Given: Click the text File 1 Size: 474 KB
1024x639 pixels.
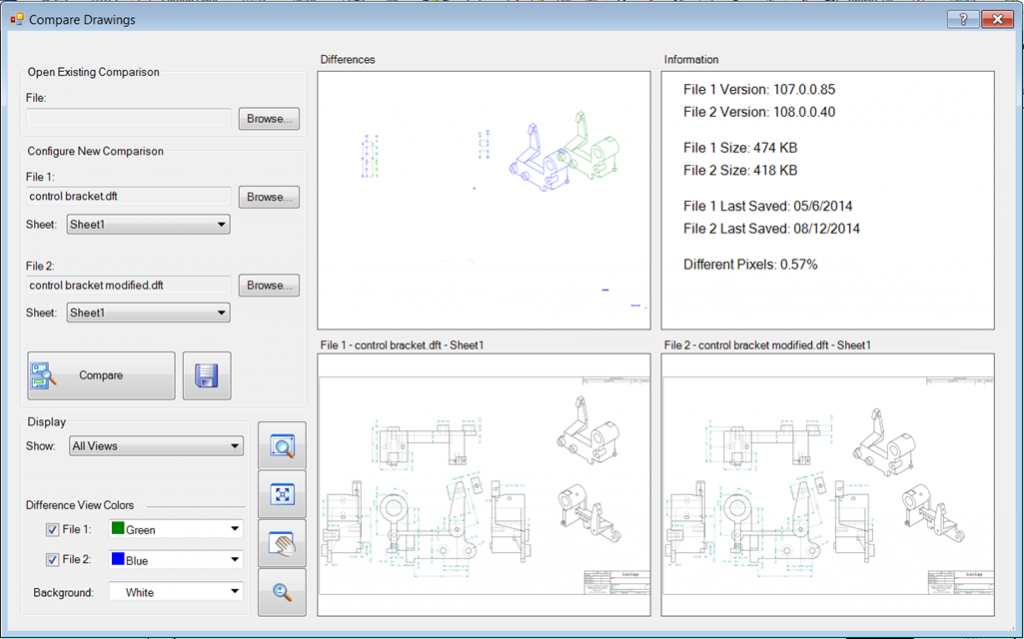Looking at the screenshot, I should 740,148.
